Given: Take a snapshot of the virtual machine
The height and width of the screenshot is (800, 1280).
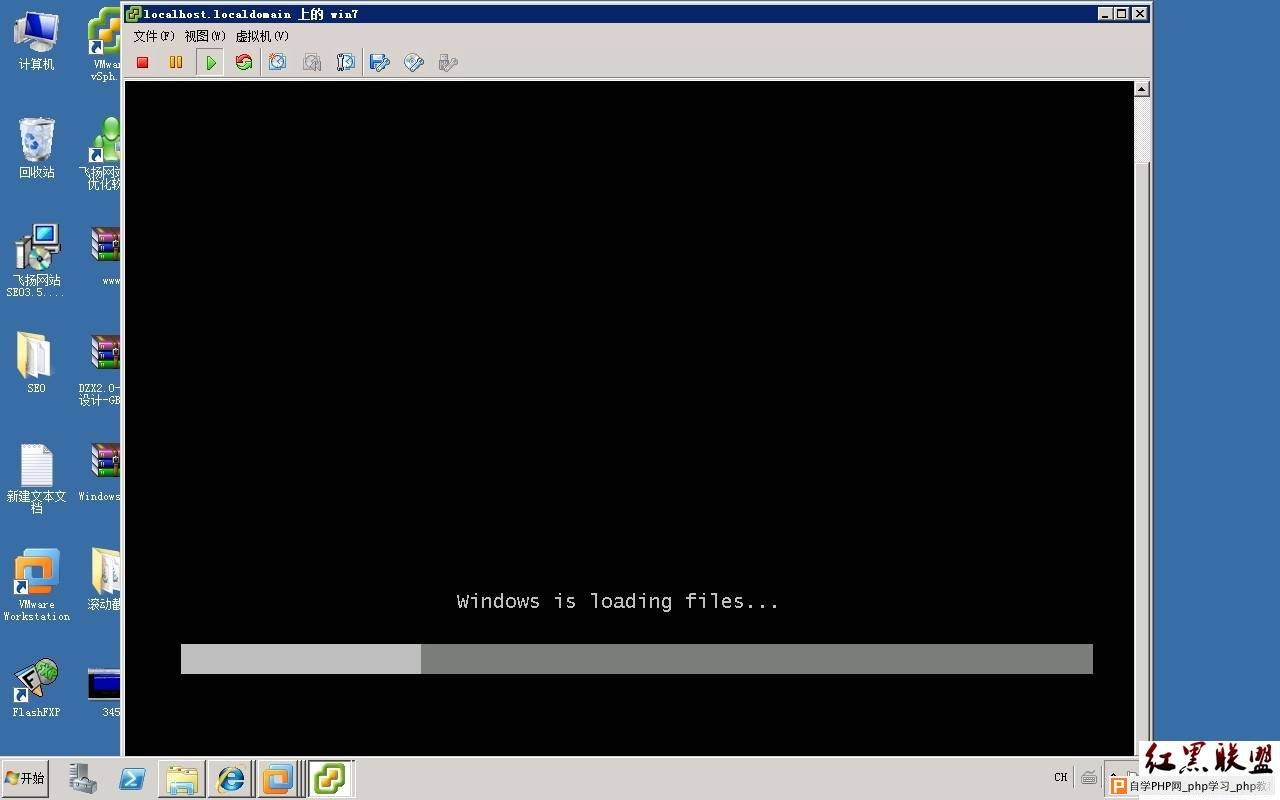Looking at the screenshot, I should (278, 63).
